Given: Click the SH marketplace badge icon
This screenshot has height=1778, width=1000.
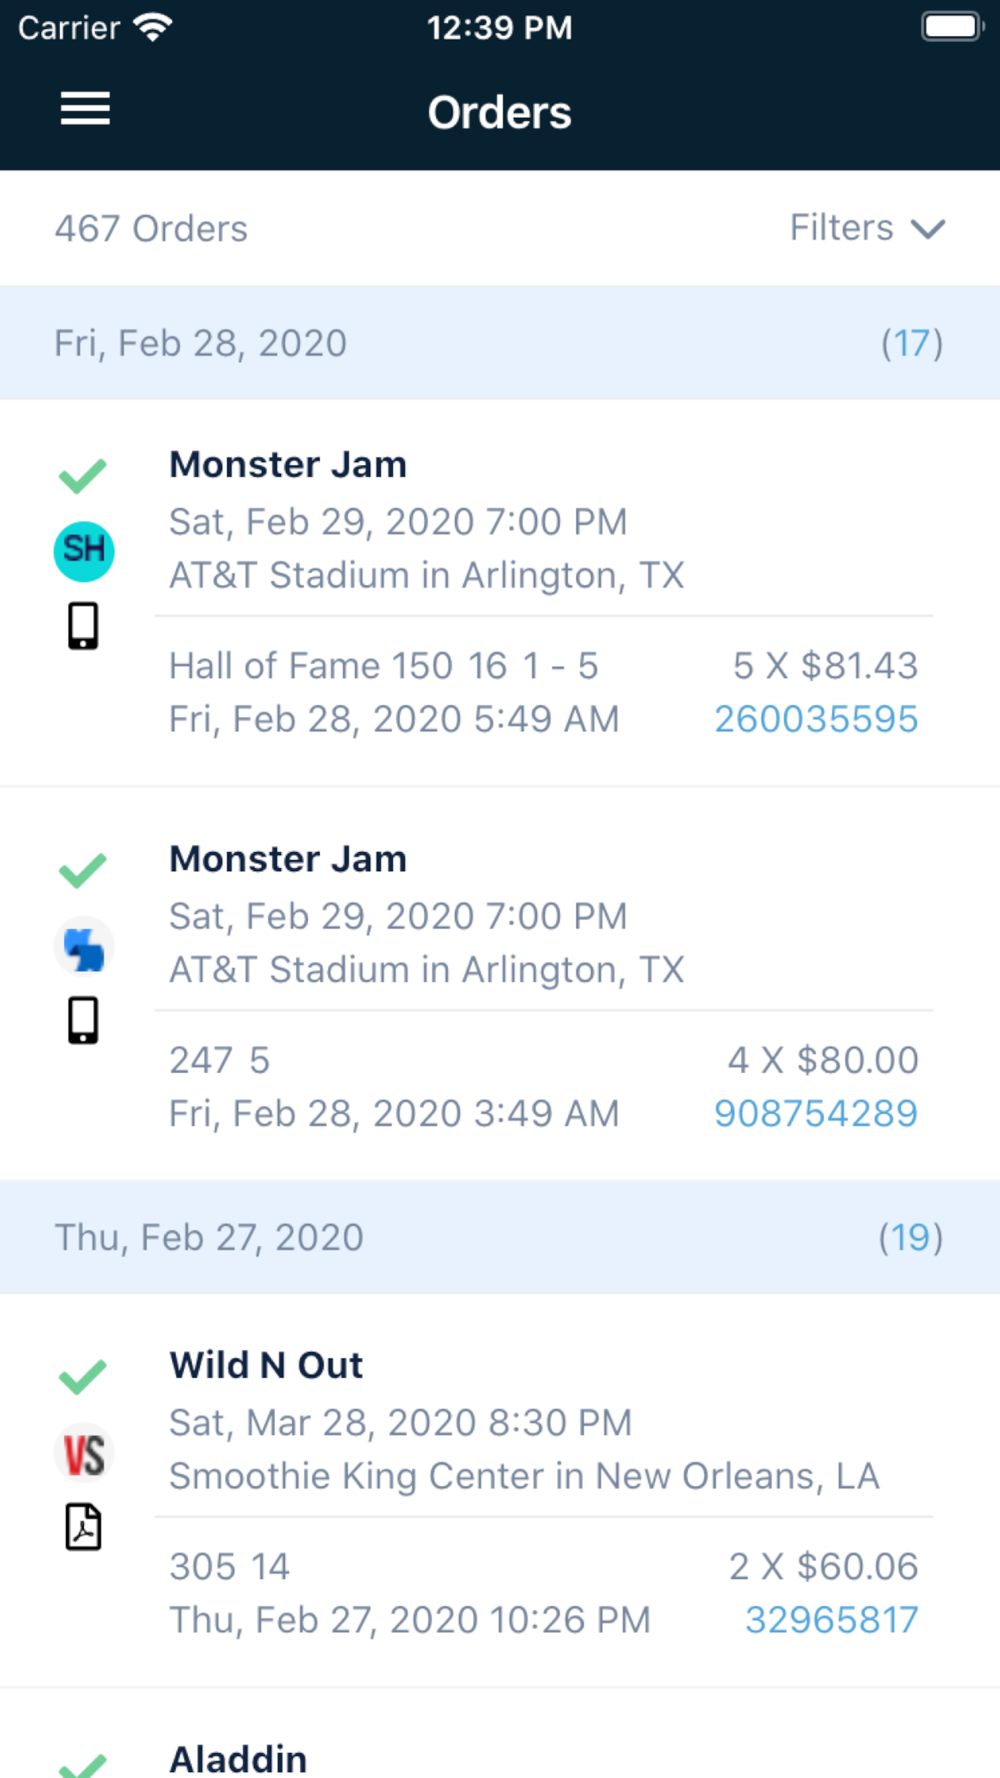Looking at the screenshot, I should [84, 551].
